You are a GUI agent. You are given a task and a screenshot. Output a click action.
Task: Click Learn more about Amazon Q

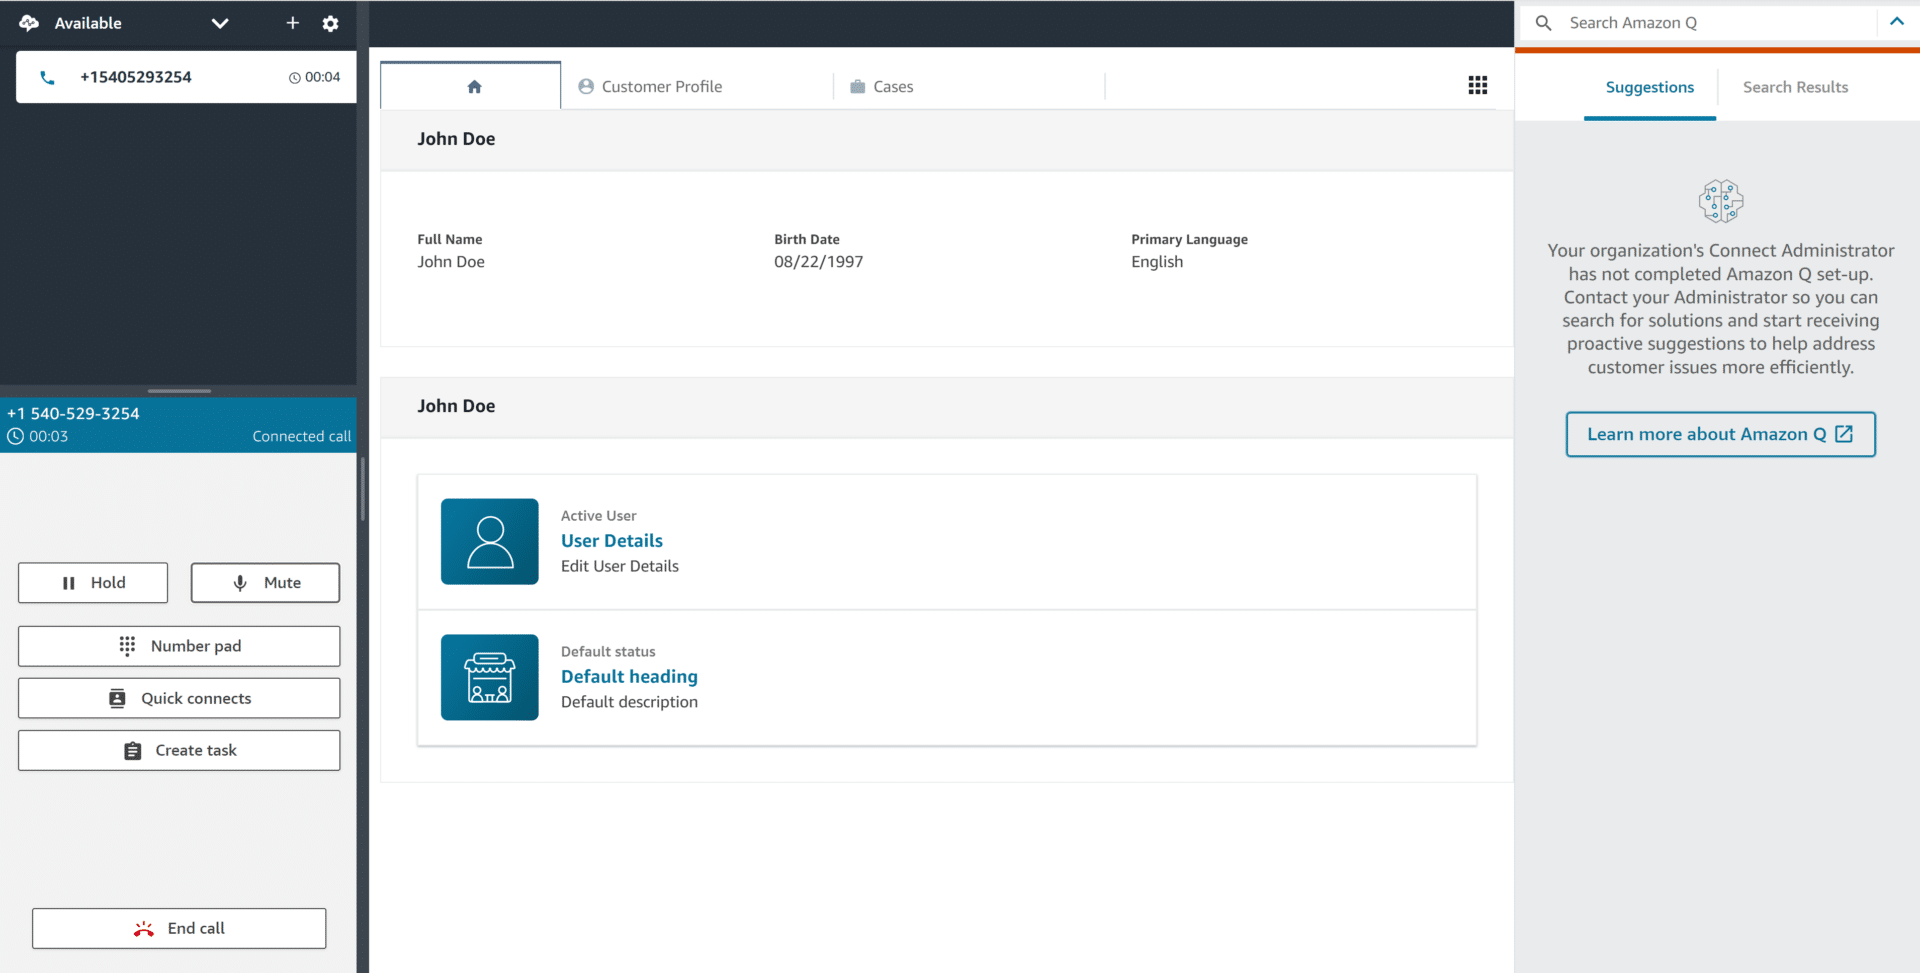tap(1719, 434)
